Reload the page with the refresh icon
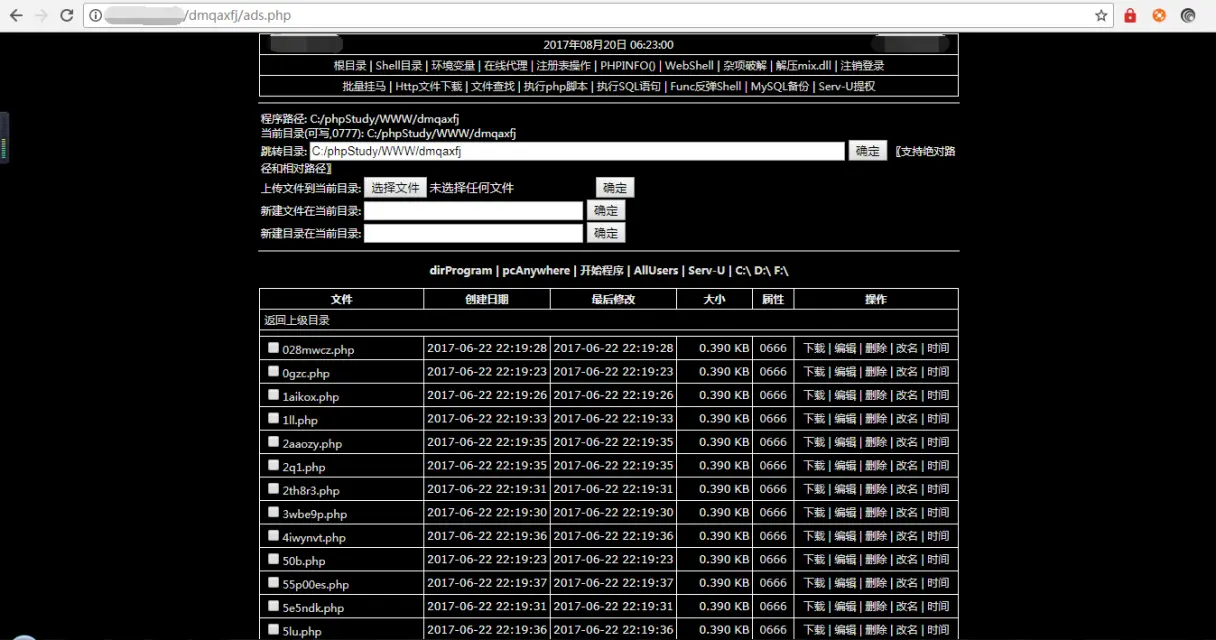Viewport: 1216px width, 640px height. click(66, 16)
